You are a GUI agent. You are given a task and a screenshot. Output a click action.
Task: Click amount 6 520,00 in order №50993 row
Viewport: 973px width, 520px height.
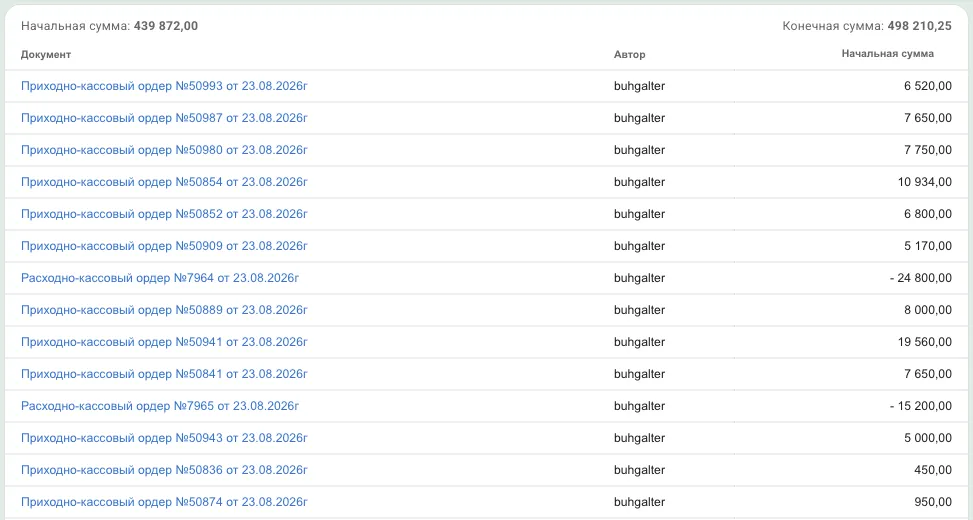click(928, 86)
